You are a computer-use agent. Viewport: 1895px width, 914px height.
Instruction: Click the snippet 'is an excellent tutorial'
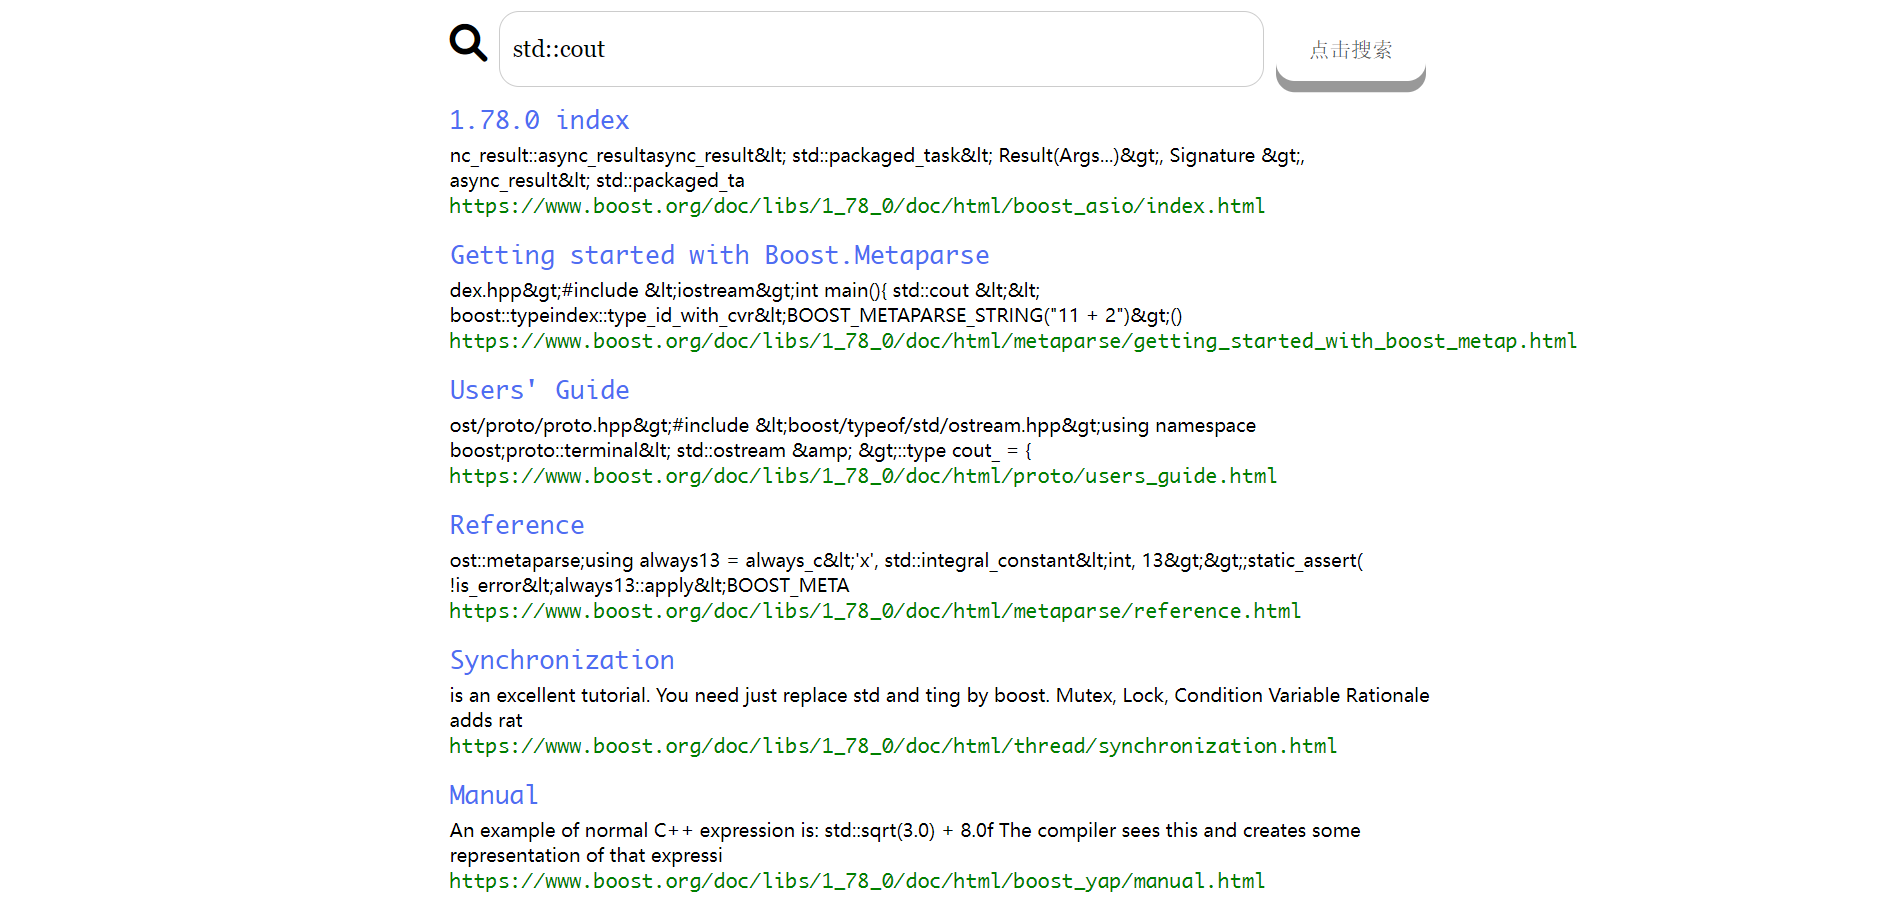(x=940, y=708)
